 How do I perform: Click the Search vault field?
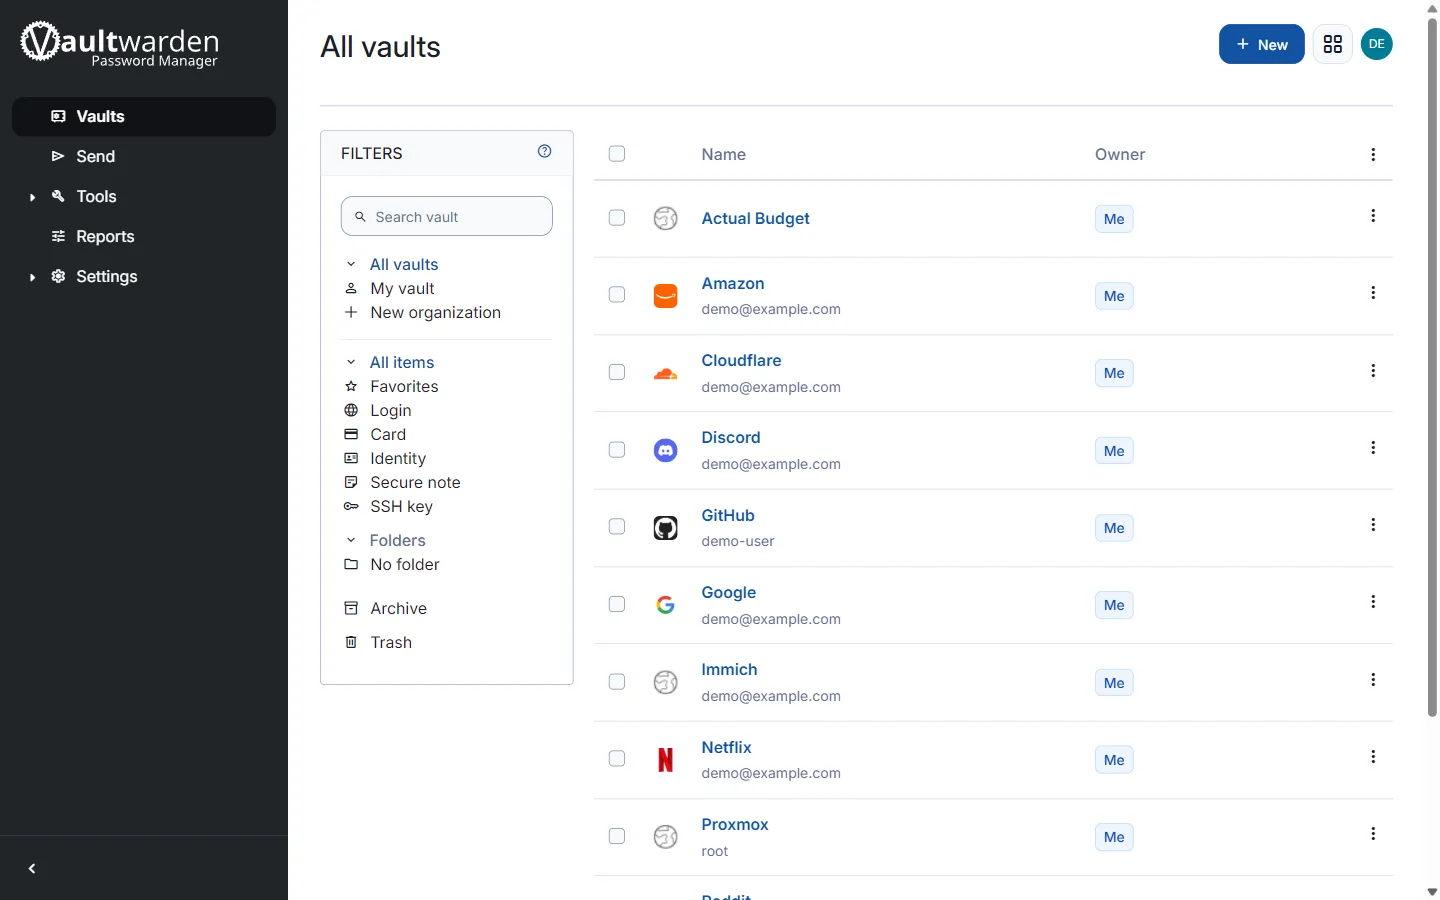(x=447, y=216)
